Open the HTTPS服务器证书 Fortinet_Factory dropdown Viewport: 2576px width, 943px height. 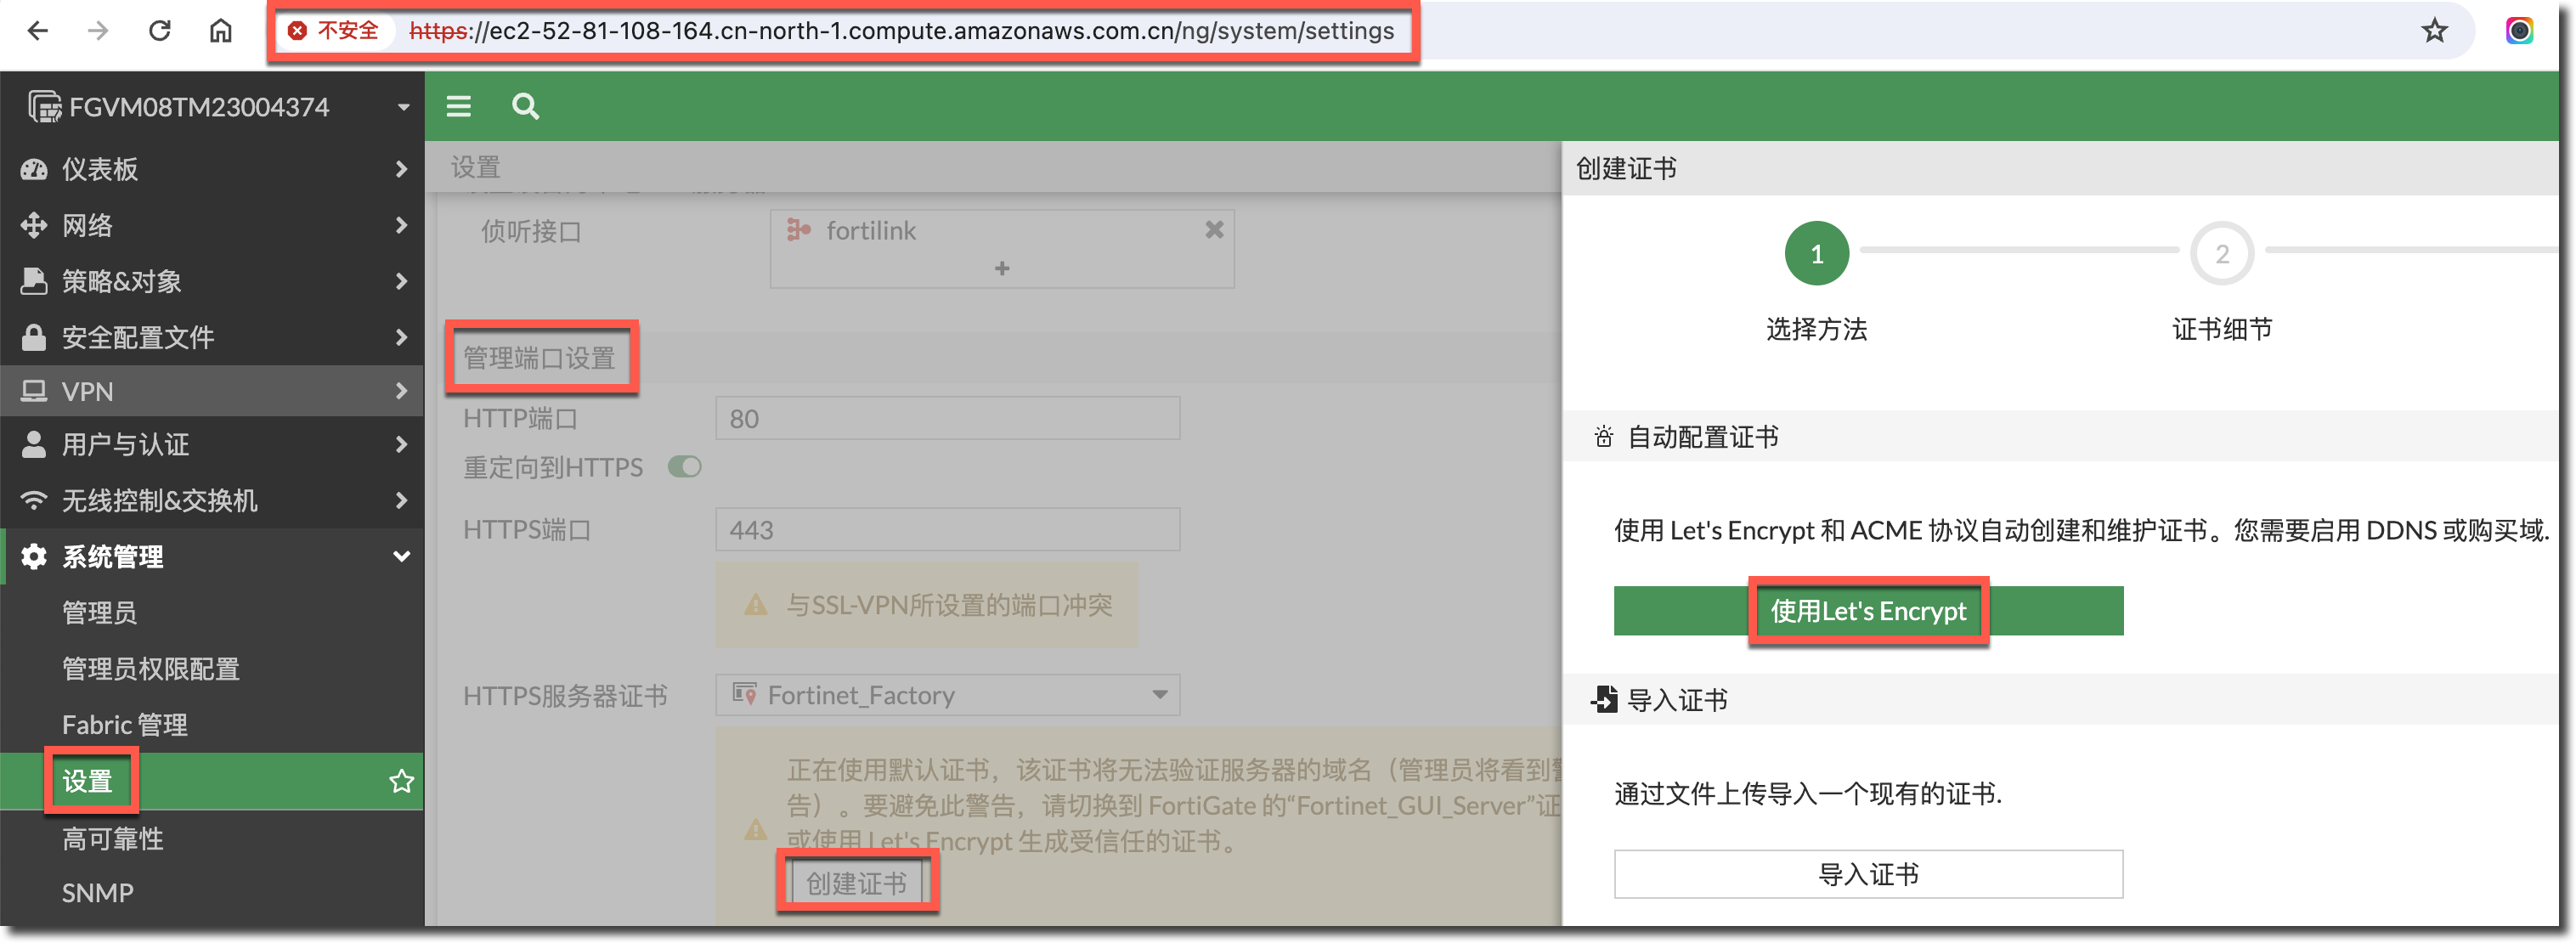[947, 695]
